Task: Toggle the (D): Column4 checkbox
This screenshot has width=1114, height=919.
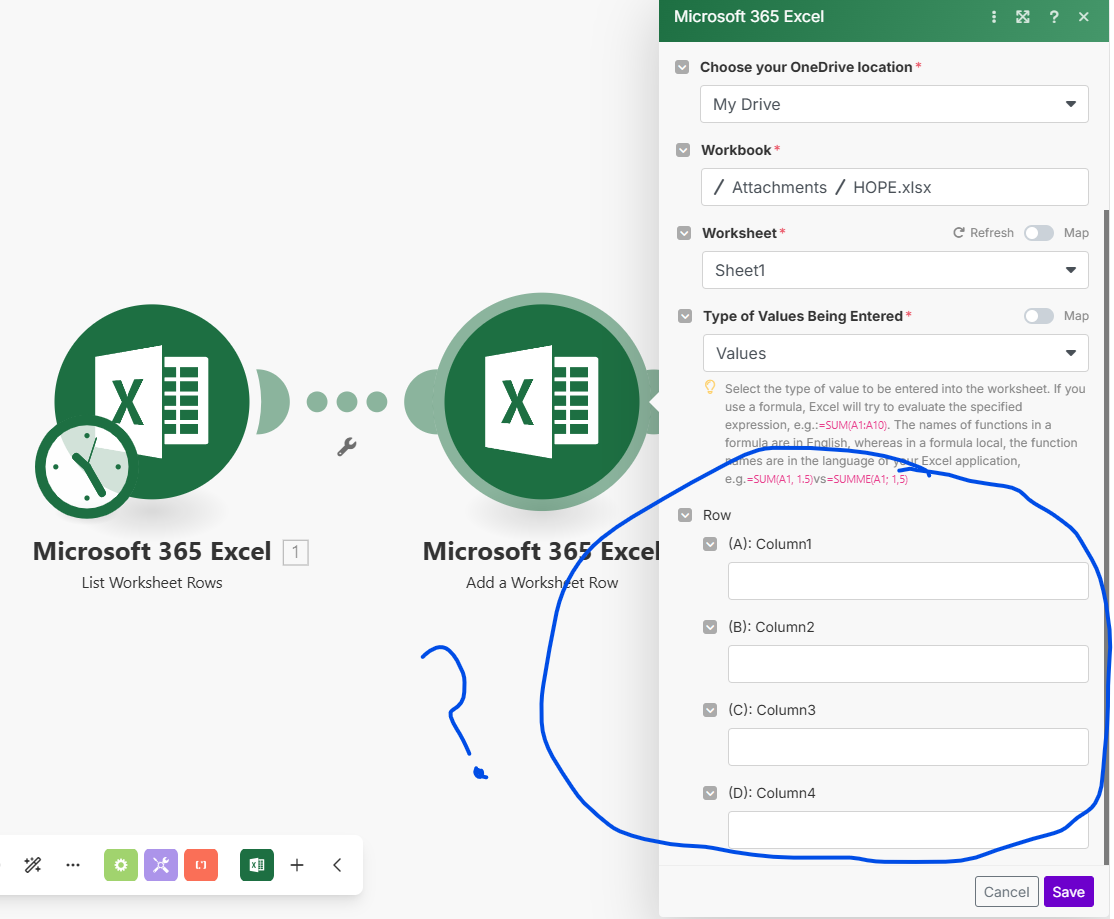Action: [x=710, y=793]
